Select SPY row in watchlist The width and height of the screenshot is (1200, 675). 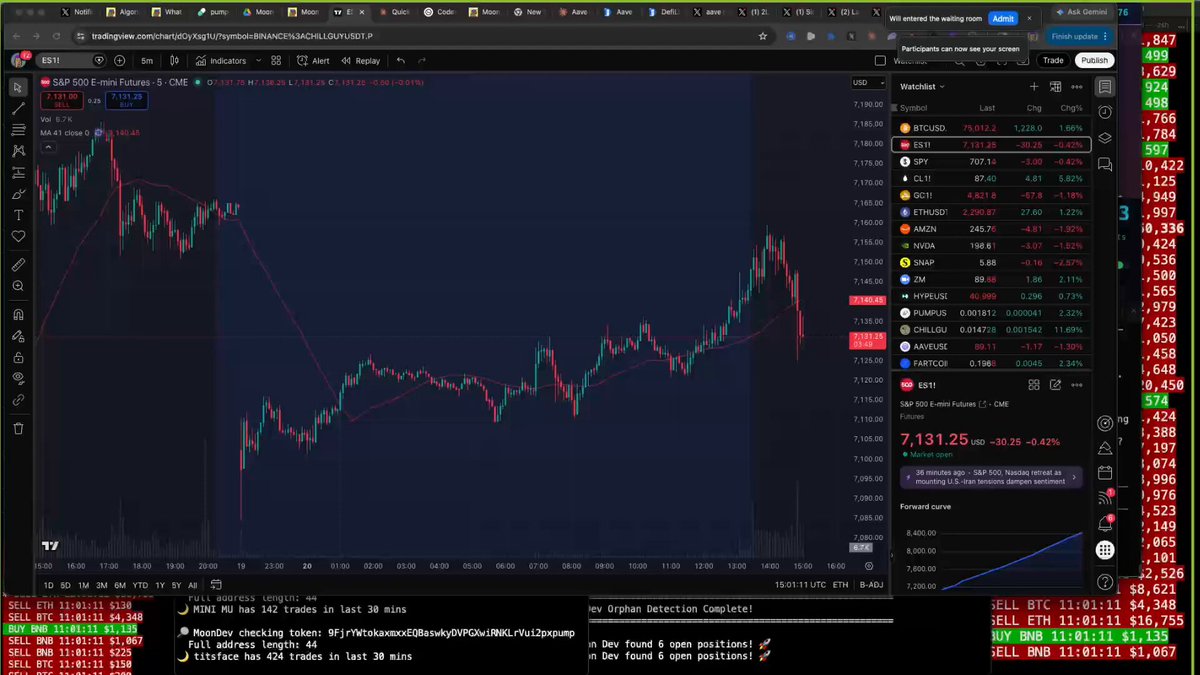point(991,161)
